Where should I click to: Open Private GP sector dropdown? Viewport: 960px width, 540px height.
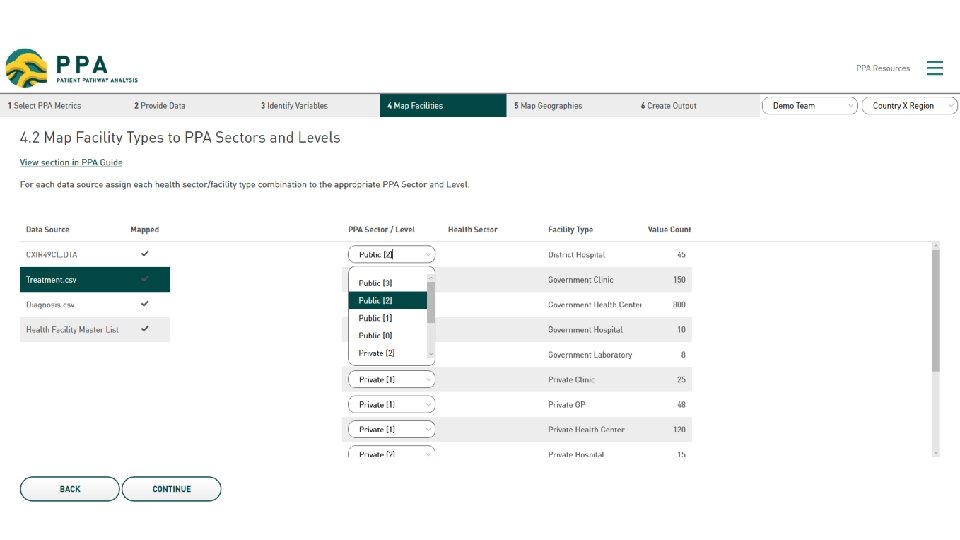pyautogui.click(x=391, y=405)
